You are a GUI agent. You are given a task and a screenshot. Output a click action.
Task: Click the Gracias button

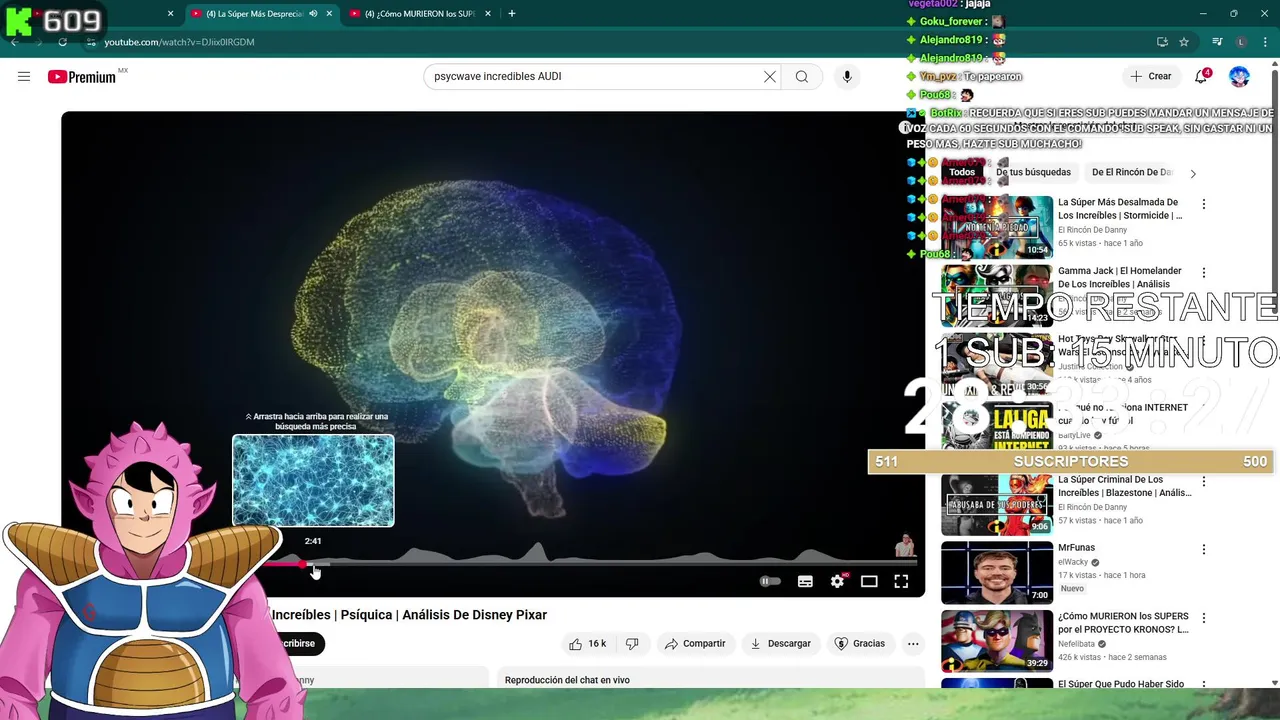[860, 643]
